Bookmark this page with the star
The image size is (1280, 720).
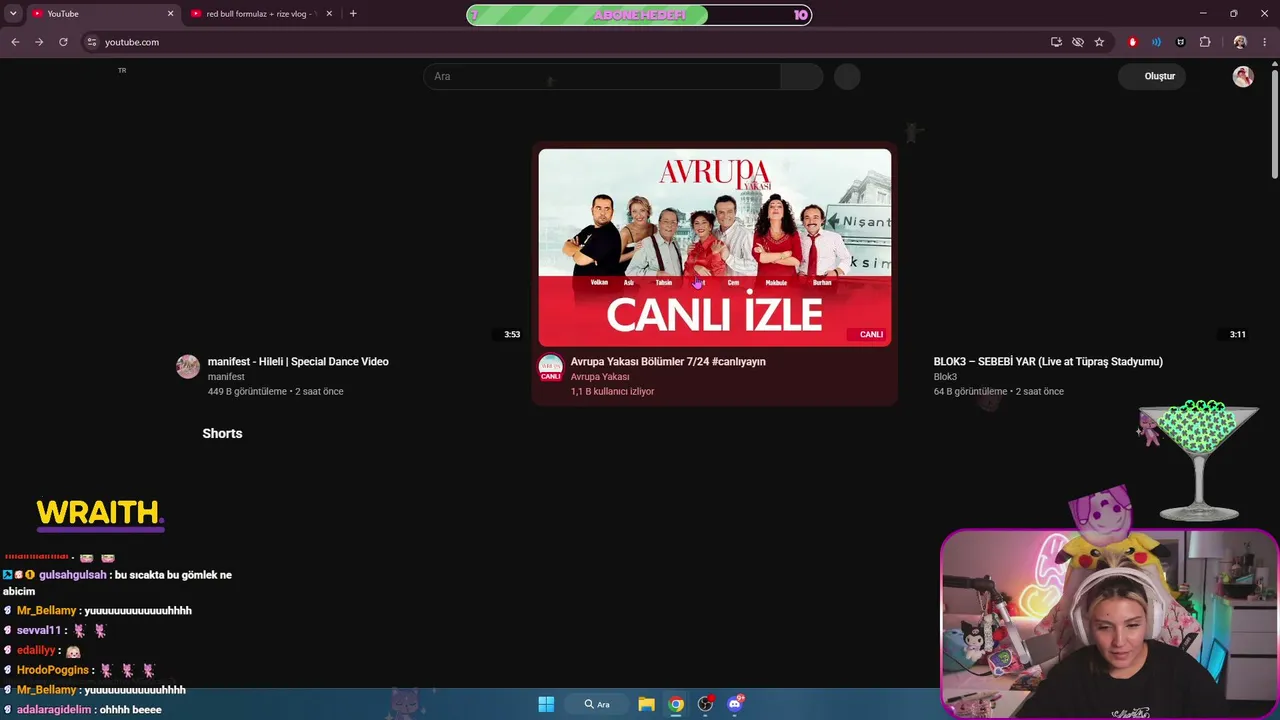click(1099, 42)
